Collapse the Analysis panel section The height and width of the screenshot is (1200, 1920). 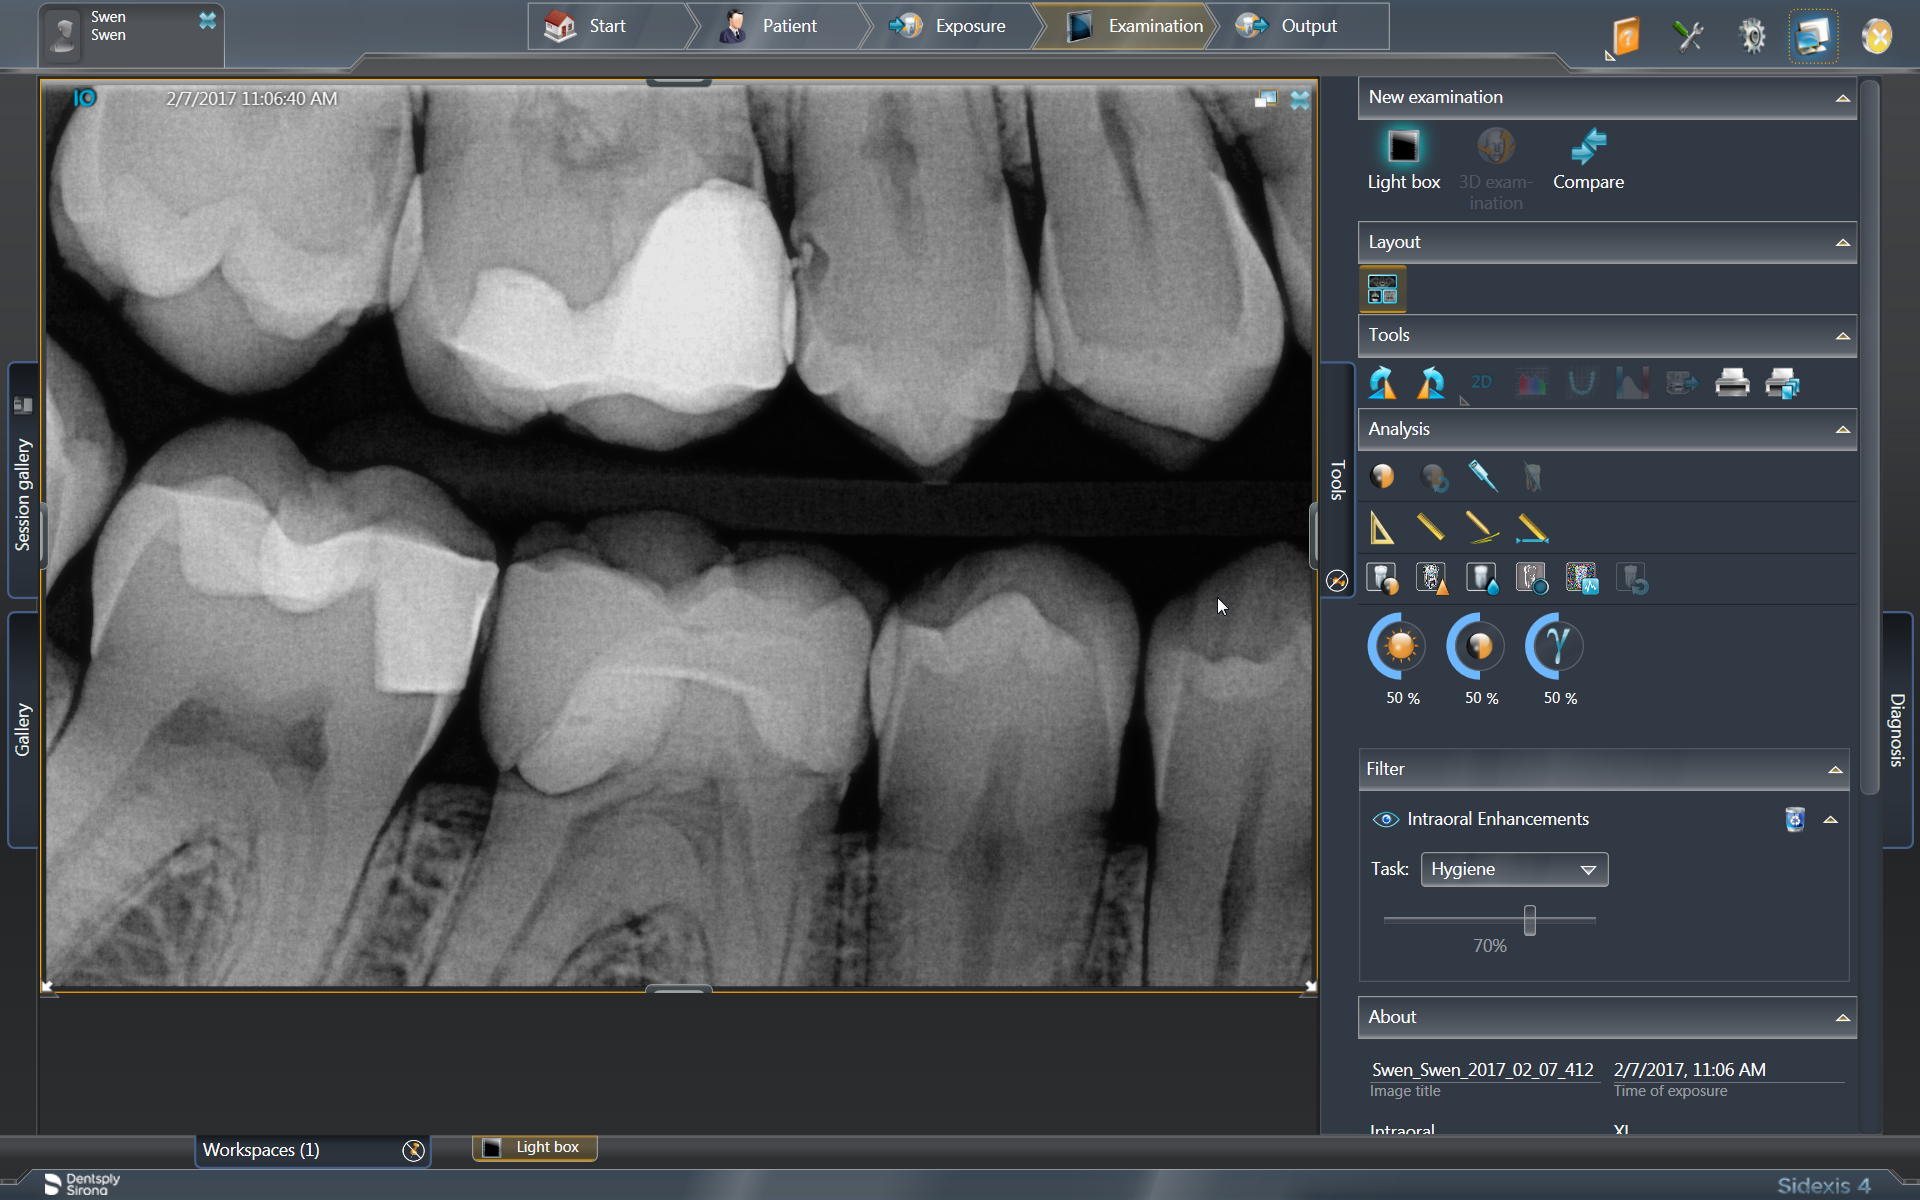pos(1842,430)
